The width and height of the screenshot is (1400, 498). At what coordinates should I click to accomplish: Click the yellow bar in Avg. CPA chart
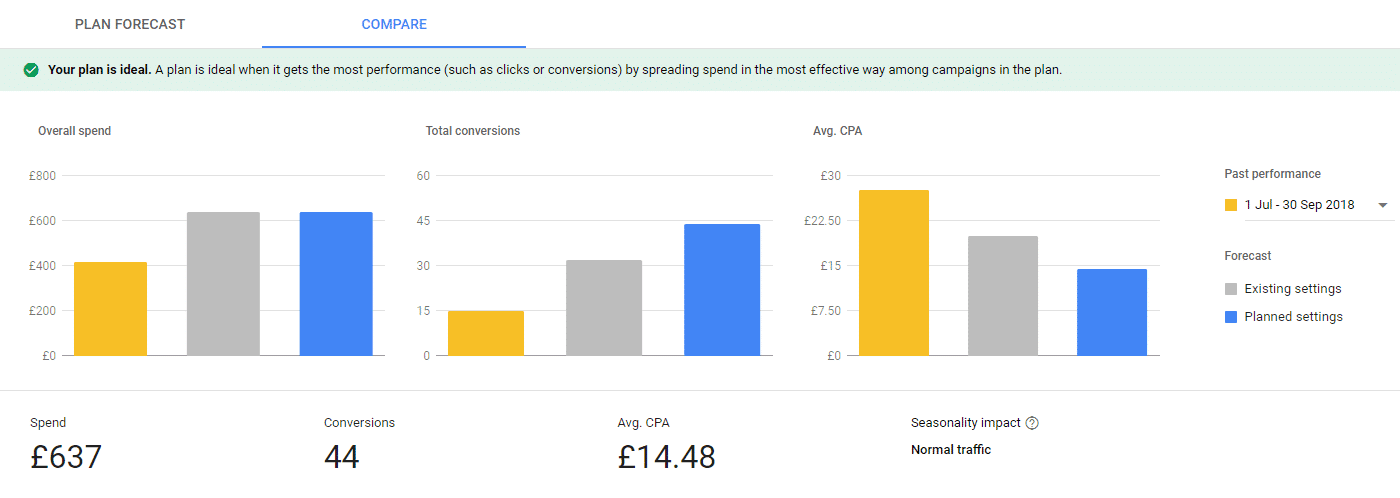point(894,273)
